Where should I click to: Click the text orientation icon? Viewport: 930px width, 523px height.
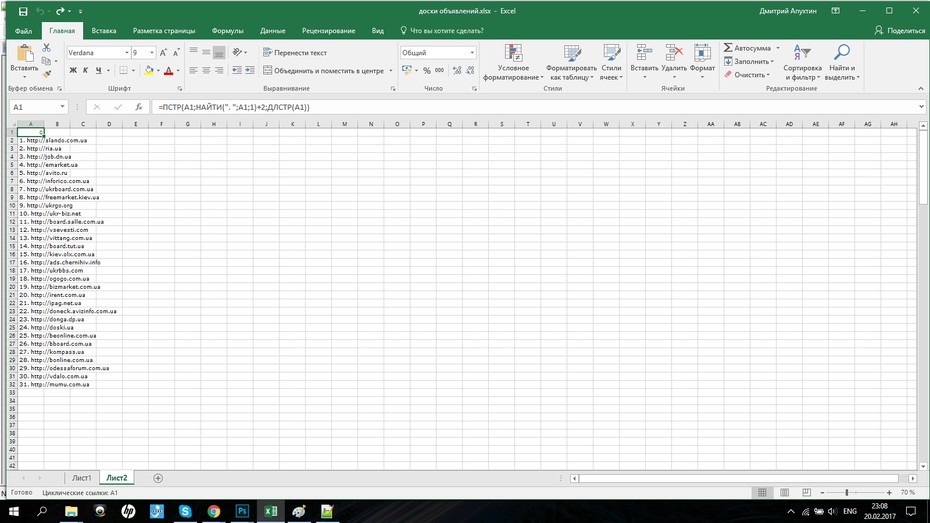(237, 53)
